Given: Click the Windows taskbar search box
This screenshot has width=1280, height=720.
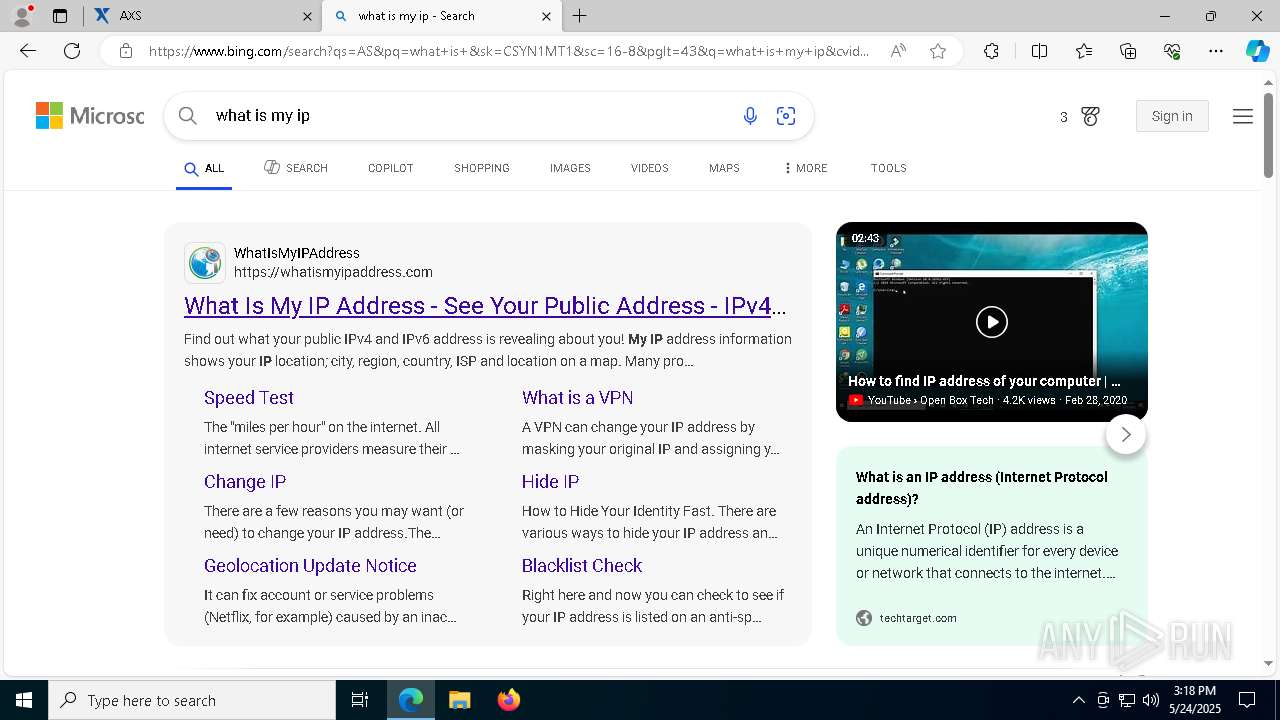Looking at the screenshot, I should [x=192, y=700].
